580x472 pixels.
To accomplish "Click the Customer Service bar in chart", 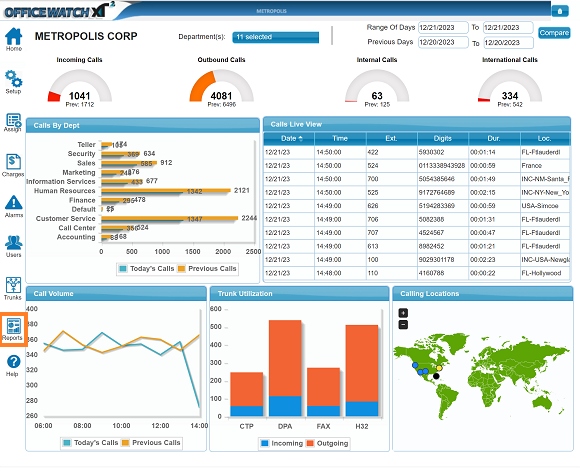I will [169, 218].
